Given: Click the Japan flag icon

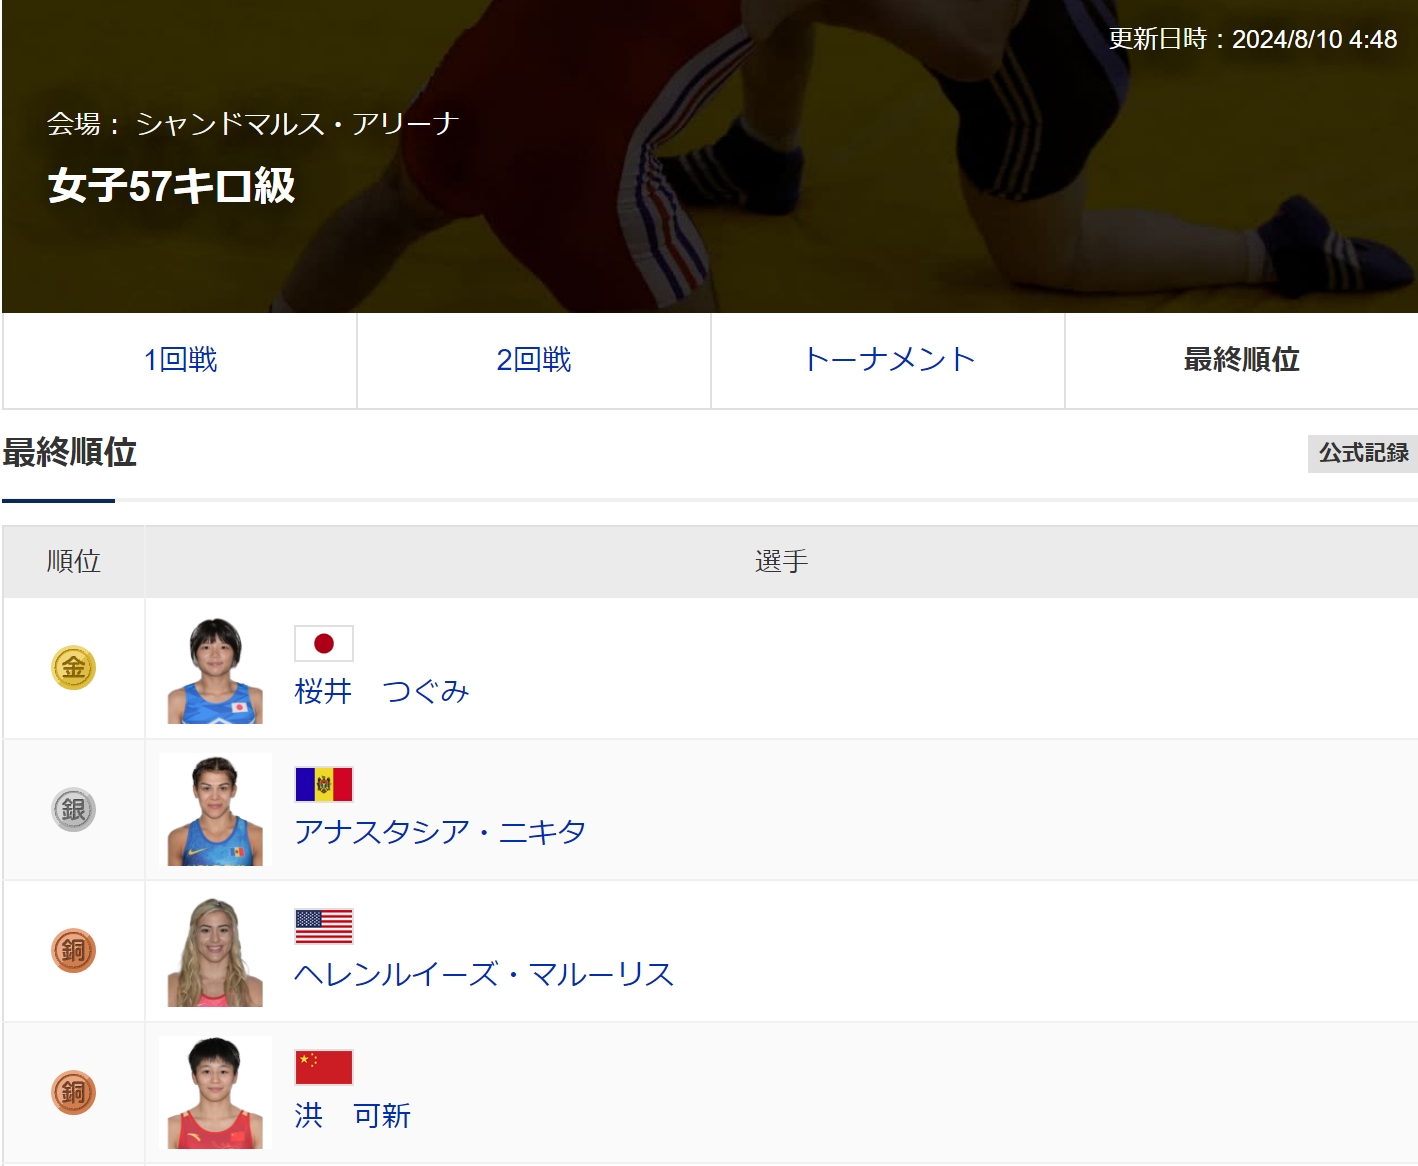Looking at the screenshot, I should tap(323, 643).
